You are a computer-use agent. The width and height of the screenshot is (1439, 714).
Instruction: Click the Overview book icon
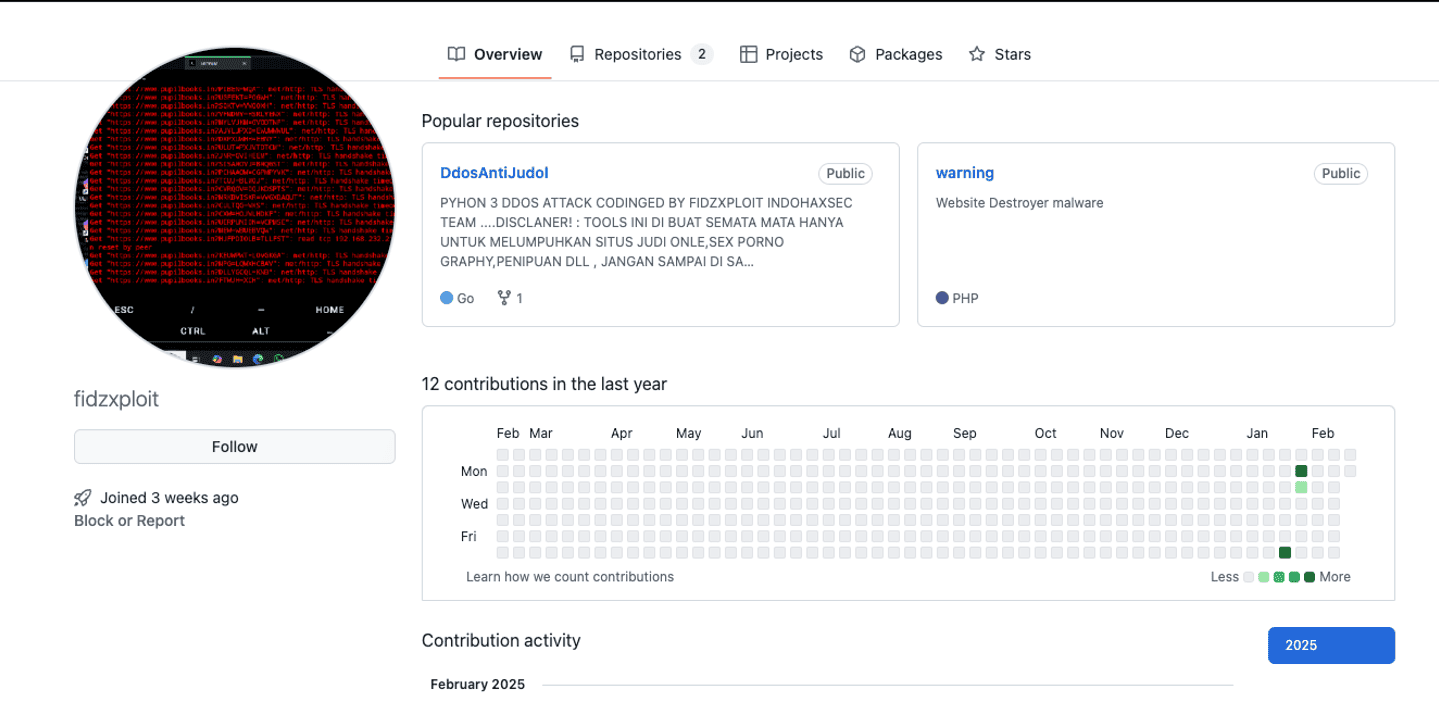coord(456,54)
